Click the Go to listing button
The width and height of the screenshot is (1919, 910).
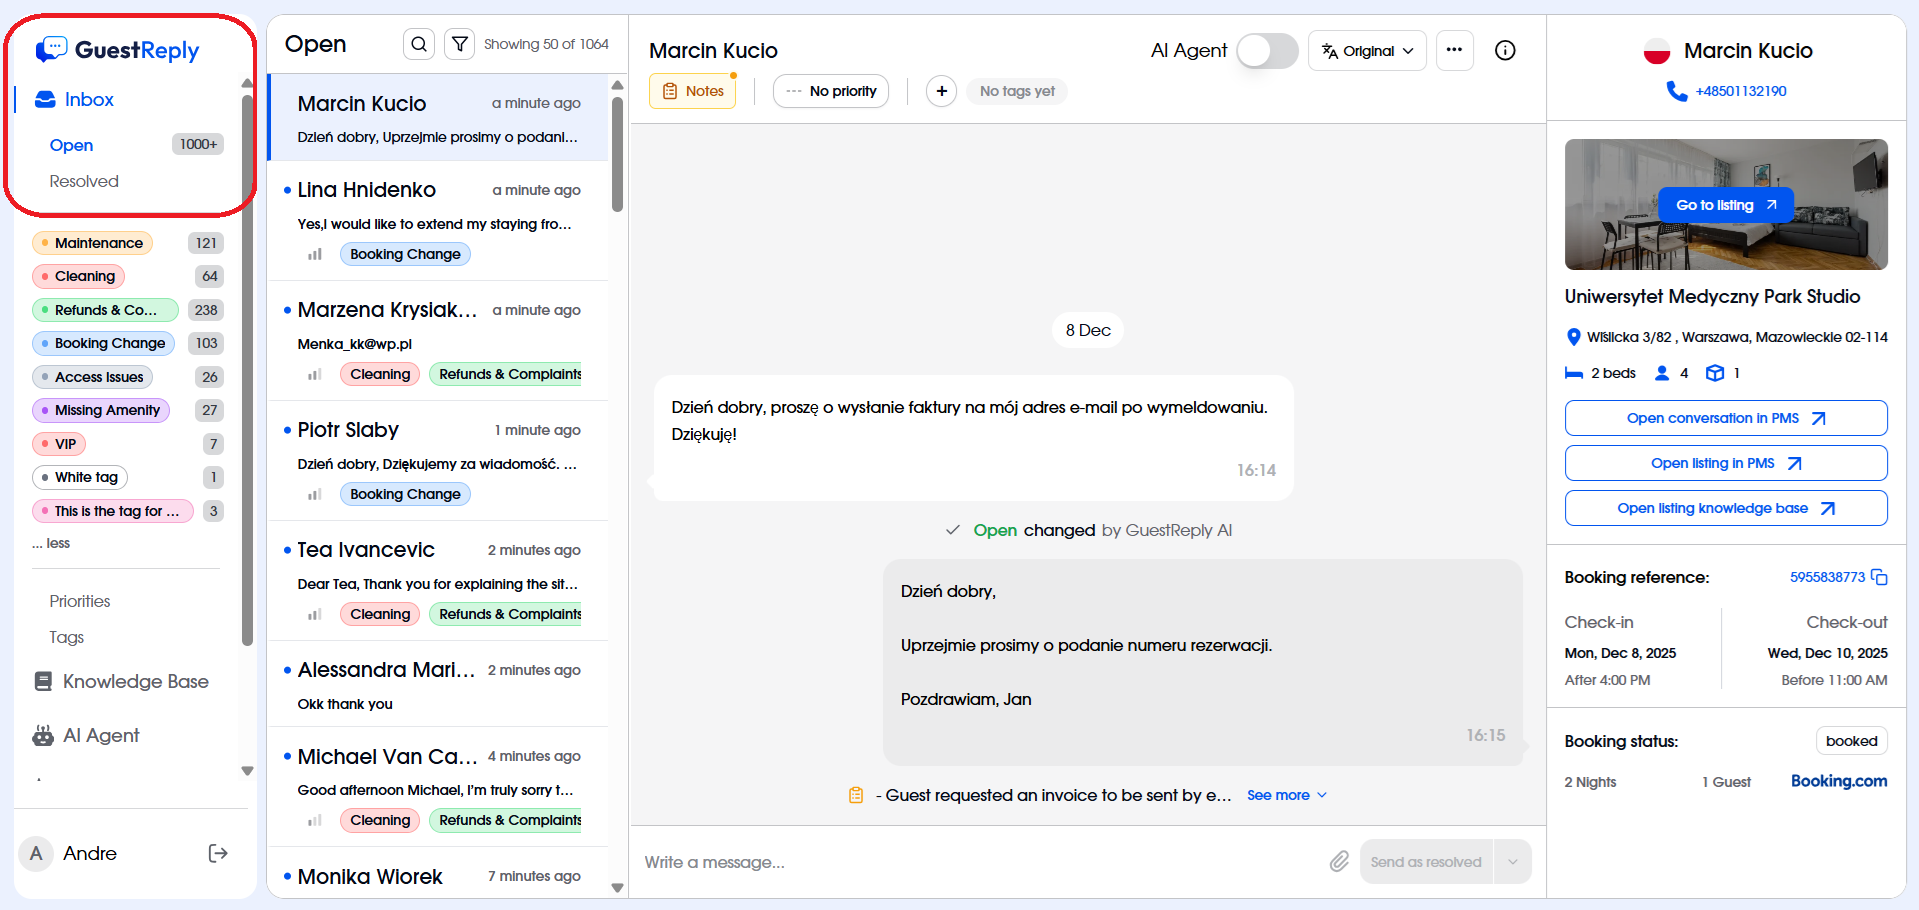coord(1725,205)
